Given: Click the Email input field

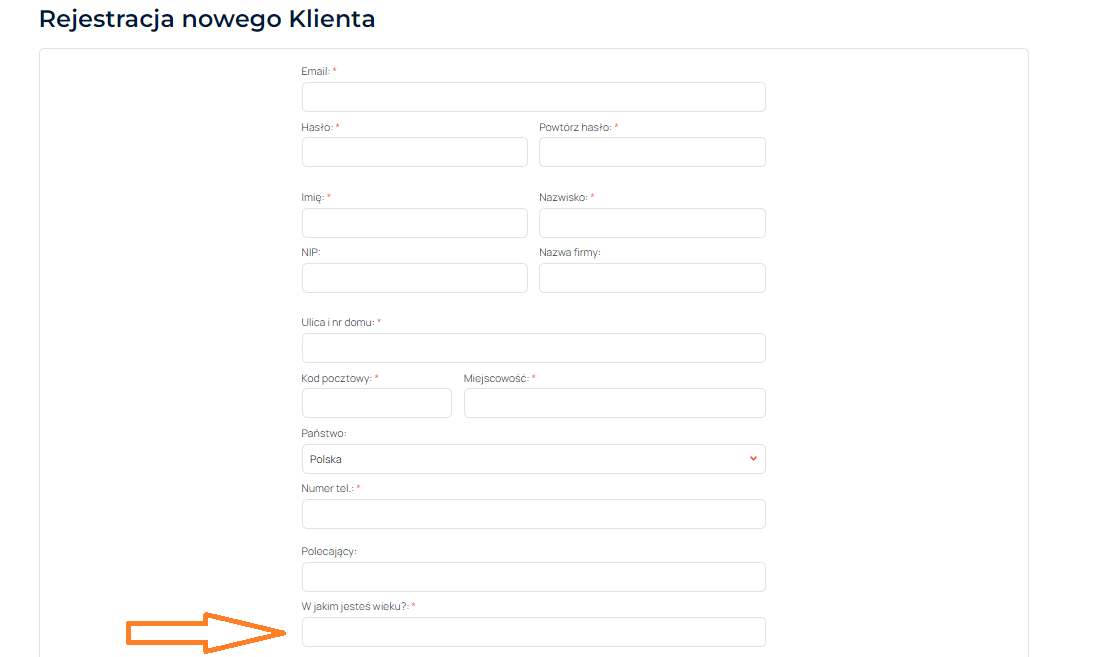Looking at the screenshot, I should [x=533, y=97].
